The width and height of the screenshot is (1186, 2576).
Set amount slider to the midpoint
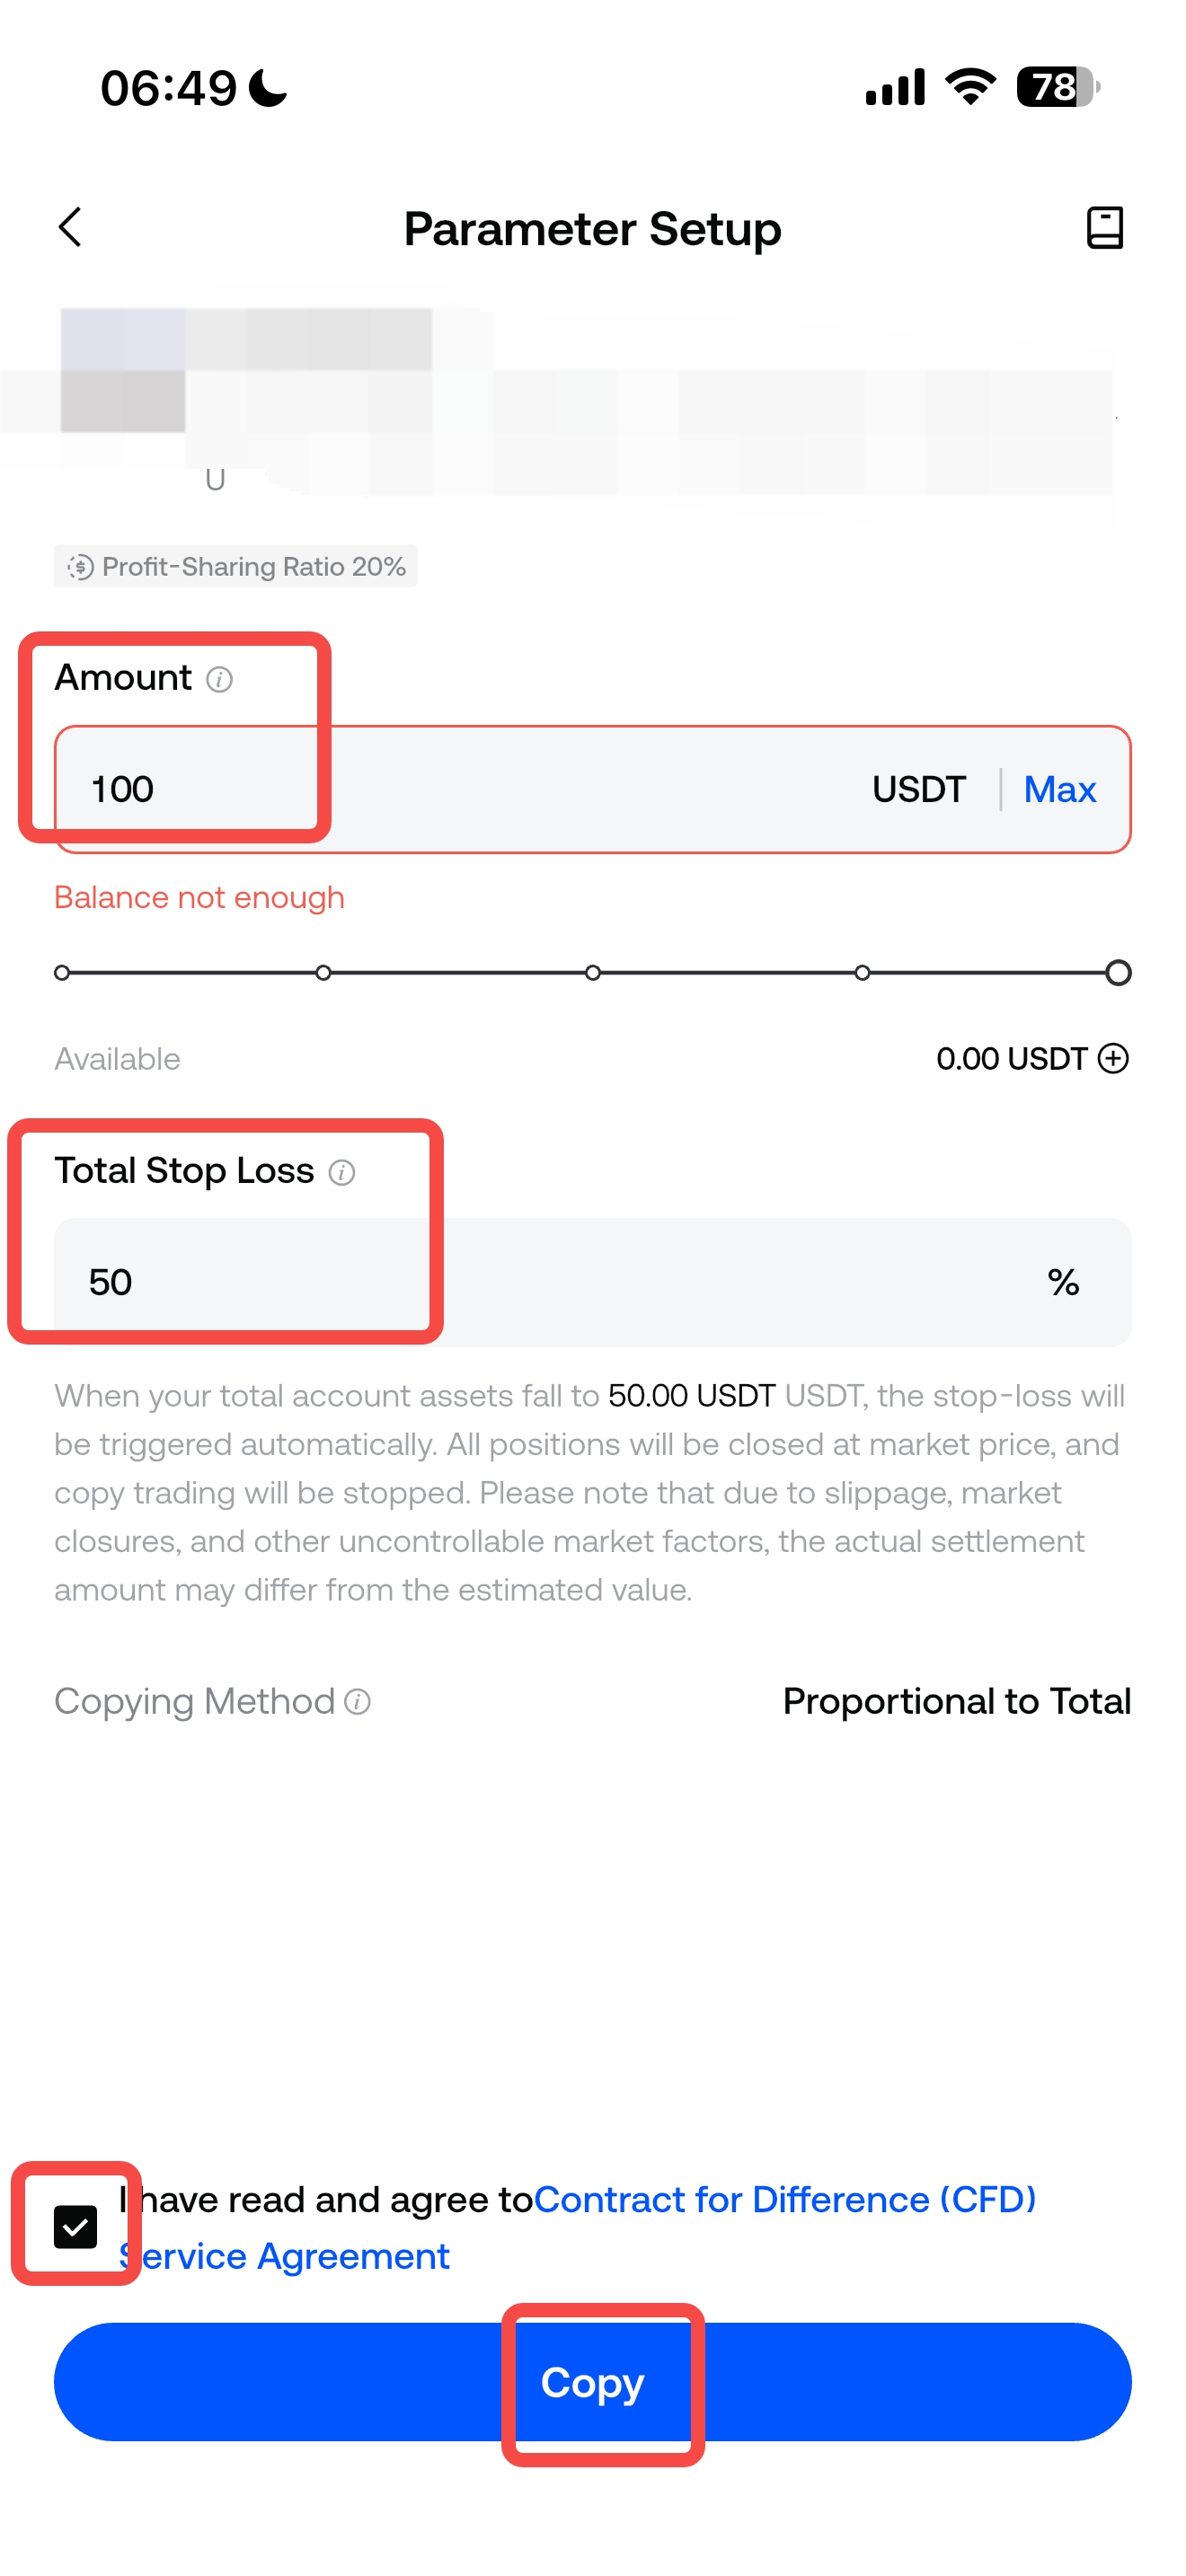593,973
